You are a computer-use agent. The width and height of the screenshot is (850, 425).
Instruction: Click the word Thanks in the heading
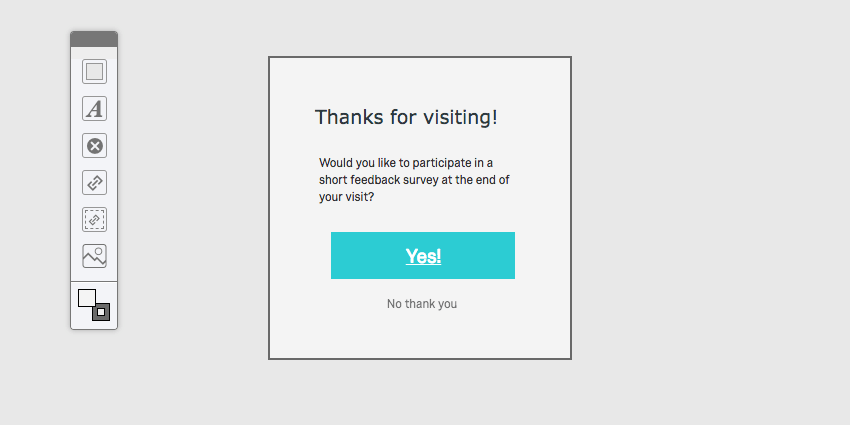[346, 117]
